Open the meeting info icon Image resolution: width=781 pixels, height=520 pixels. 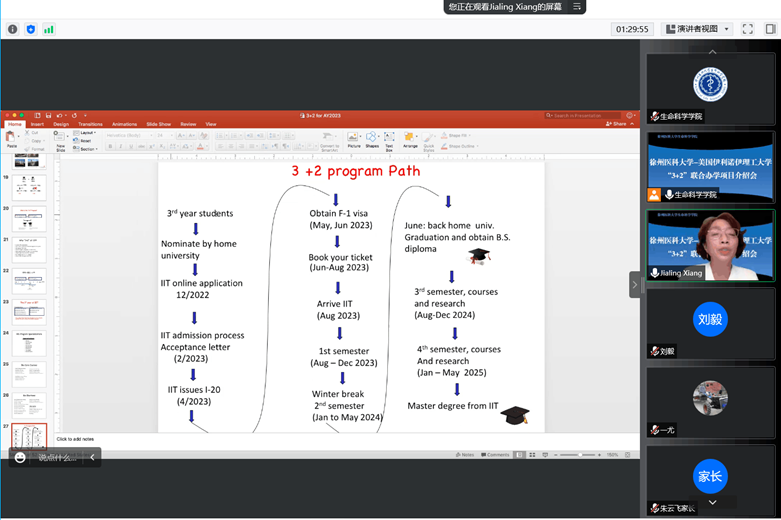pos(12,29)
